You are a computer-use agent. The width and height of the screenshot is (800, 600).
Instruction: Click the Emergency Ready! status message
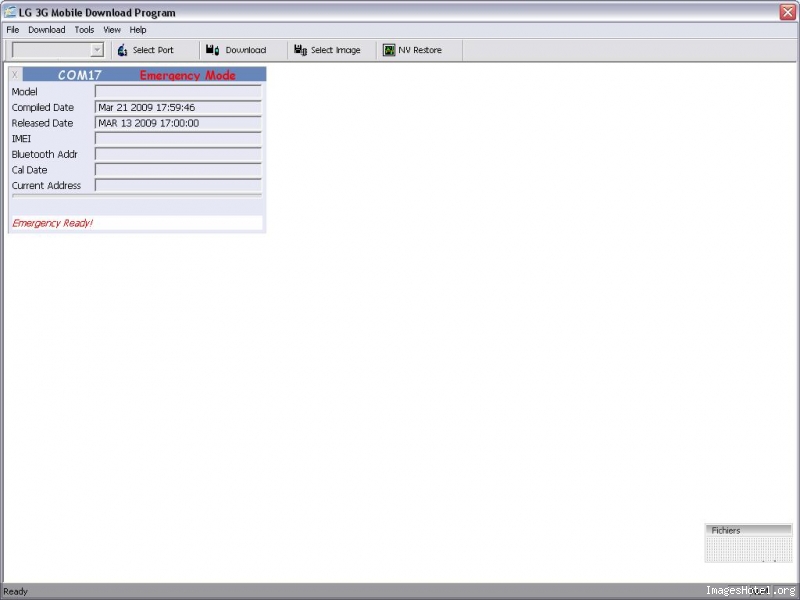tap(52, 223)
